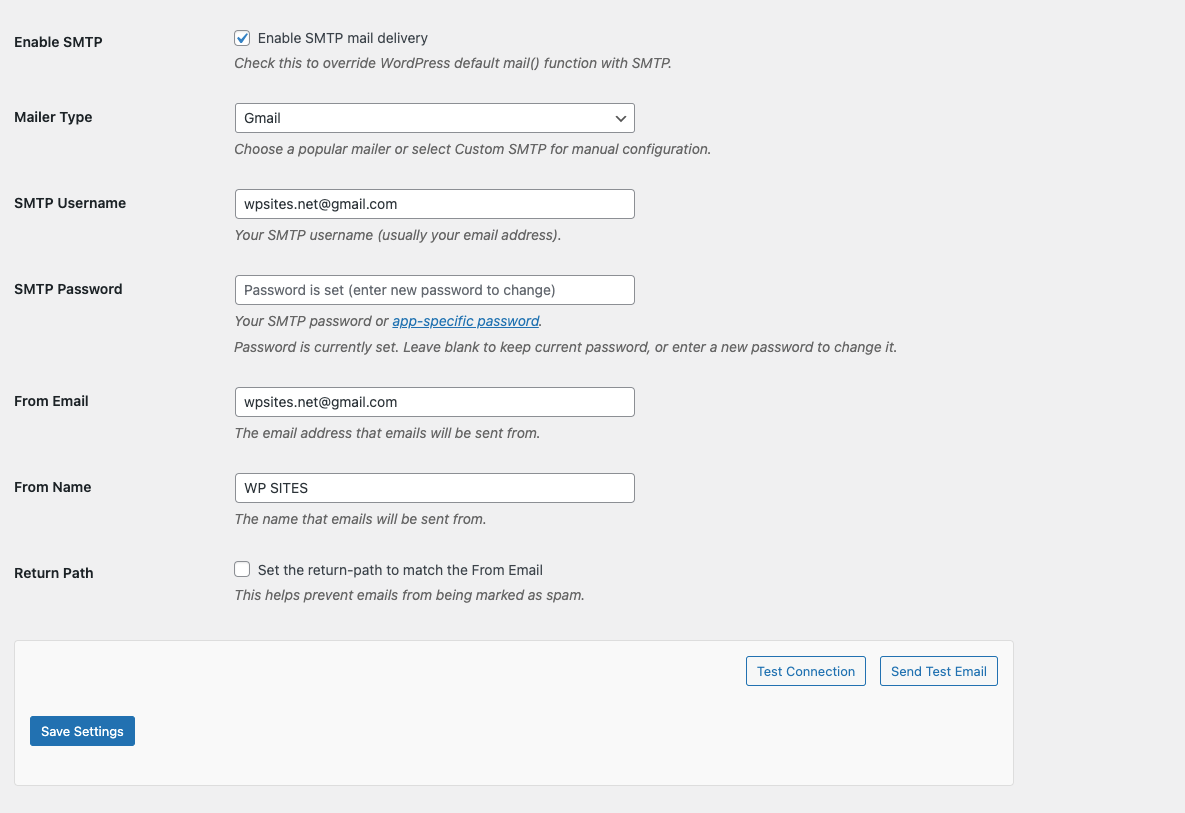Click the bold SMTP Username row label
The image size is (1185, 813).
(70, 203)
